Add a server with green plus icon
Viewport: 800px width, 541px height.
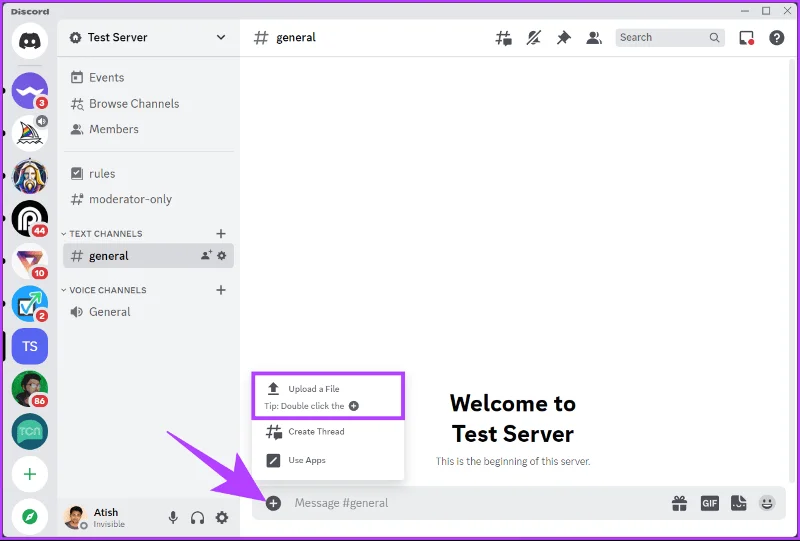(30, 474)
